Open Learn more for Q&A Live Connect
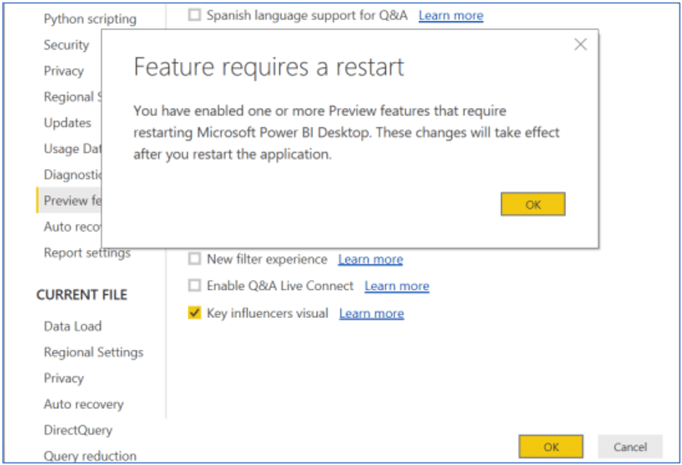Image resolution: width=682 pixels, height=465 pixels. (396, 286)
